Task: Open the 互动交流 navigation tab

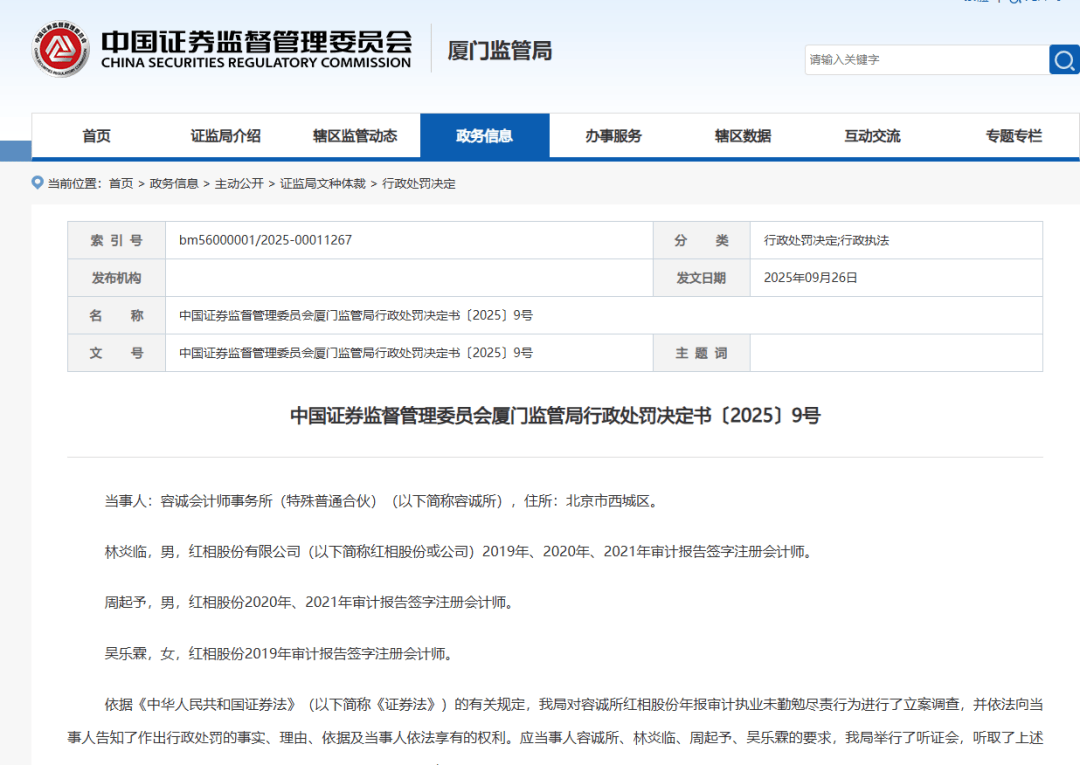Action: point(873,136)
